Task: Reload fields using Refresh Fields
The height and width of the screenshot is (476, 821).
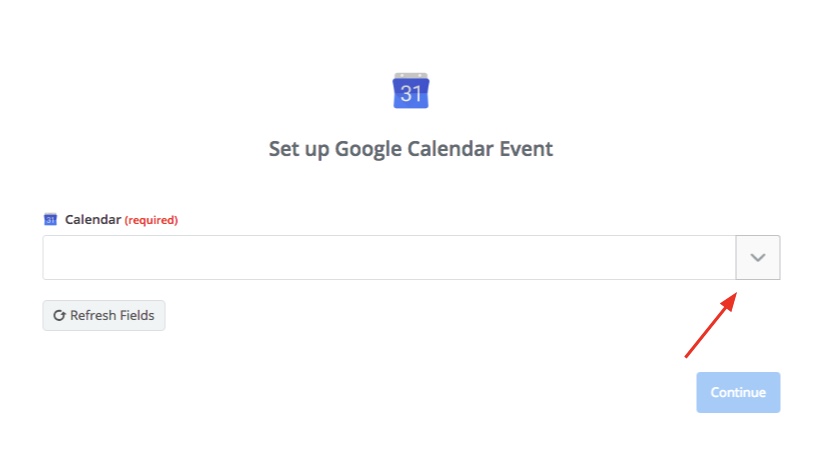Action: click(x=104, y=315)
